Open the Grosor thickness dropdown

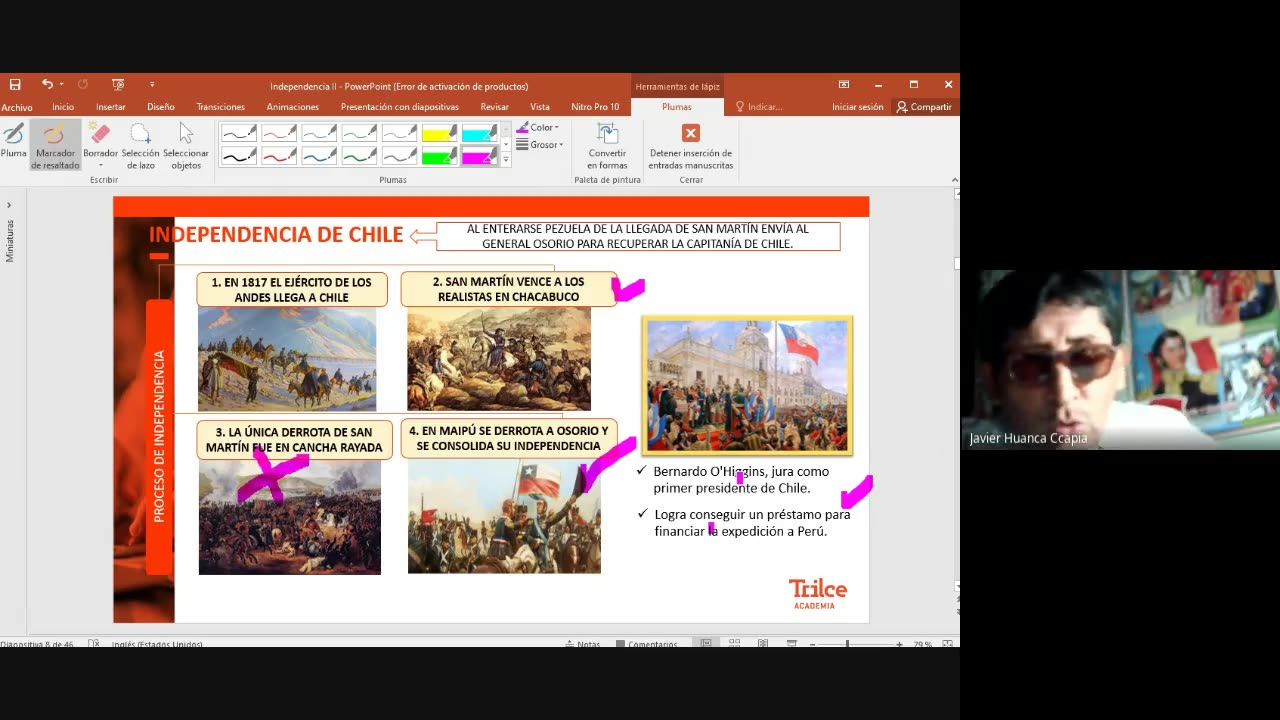pos(540,145)
